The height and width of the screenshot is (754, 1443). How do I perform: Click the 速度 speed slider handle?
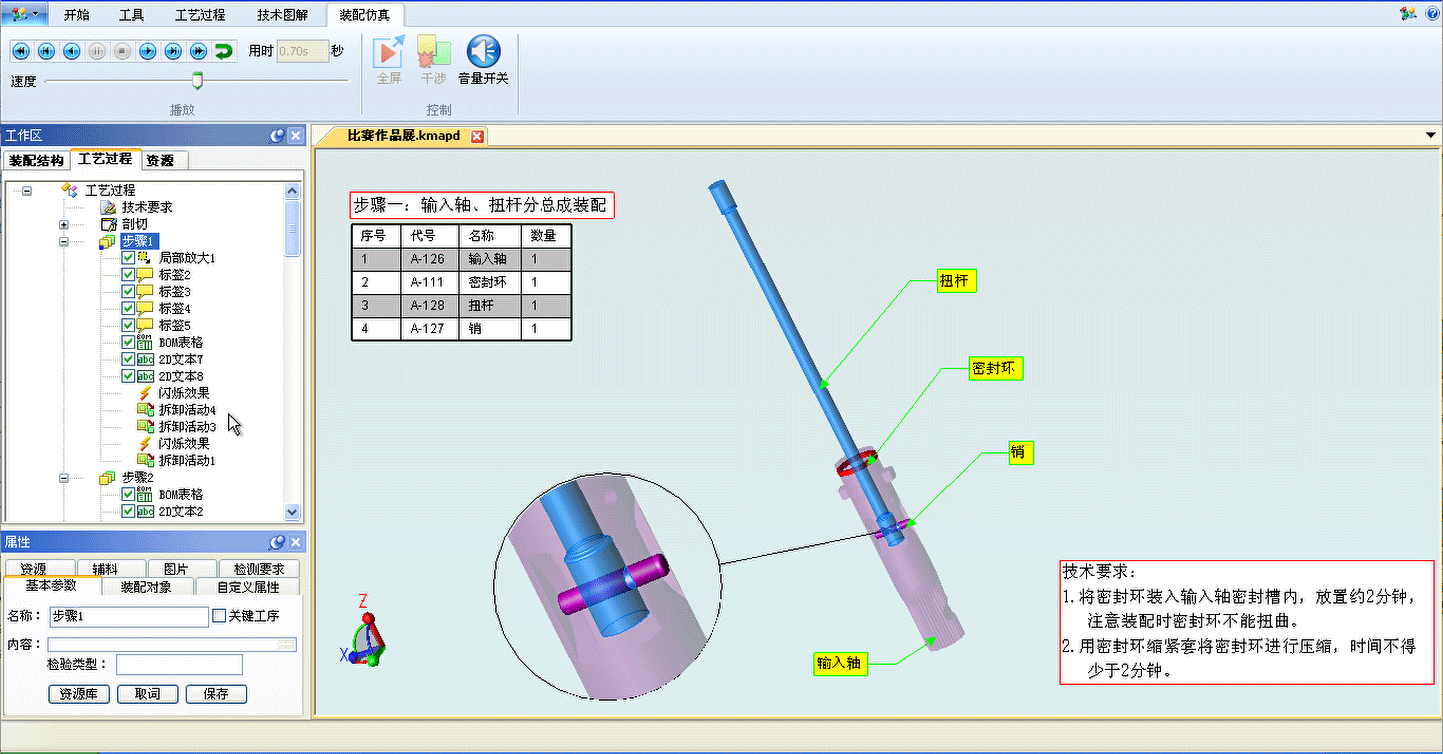196,81
